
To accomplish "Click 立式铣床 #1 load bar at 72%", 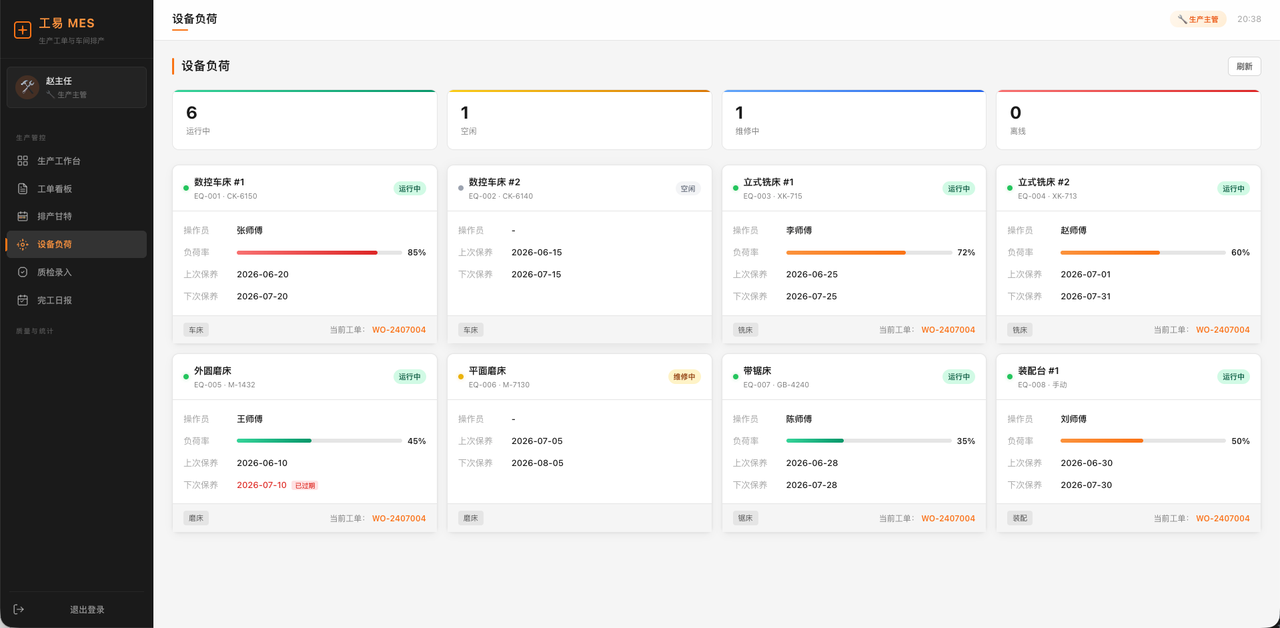I will click(x=869, y=253).
